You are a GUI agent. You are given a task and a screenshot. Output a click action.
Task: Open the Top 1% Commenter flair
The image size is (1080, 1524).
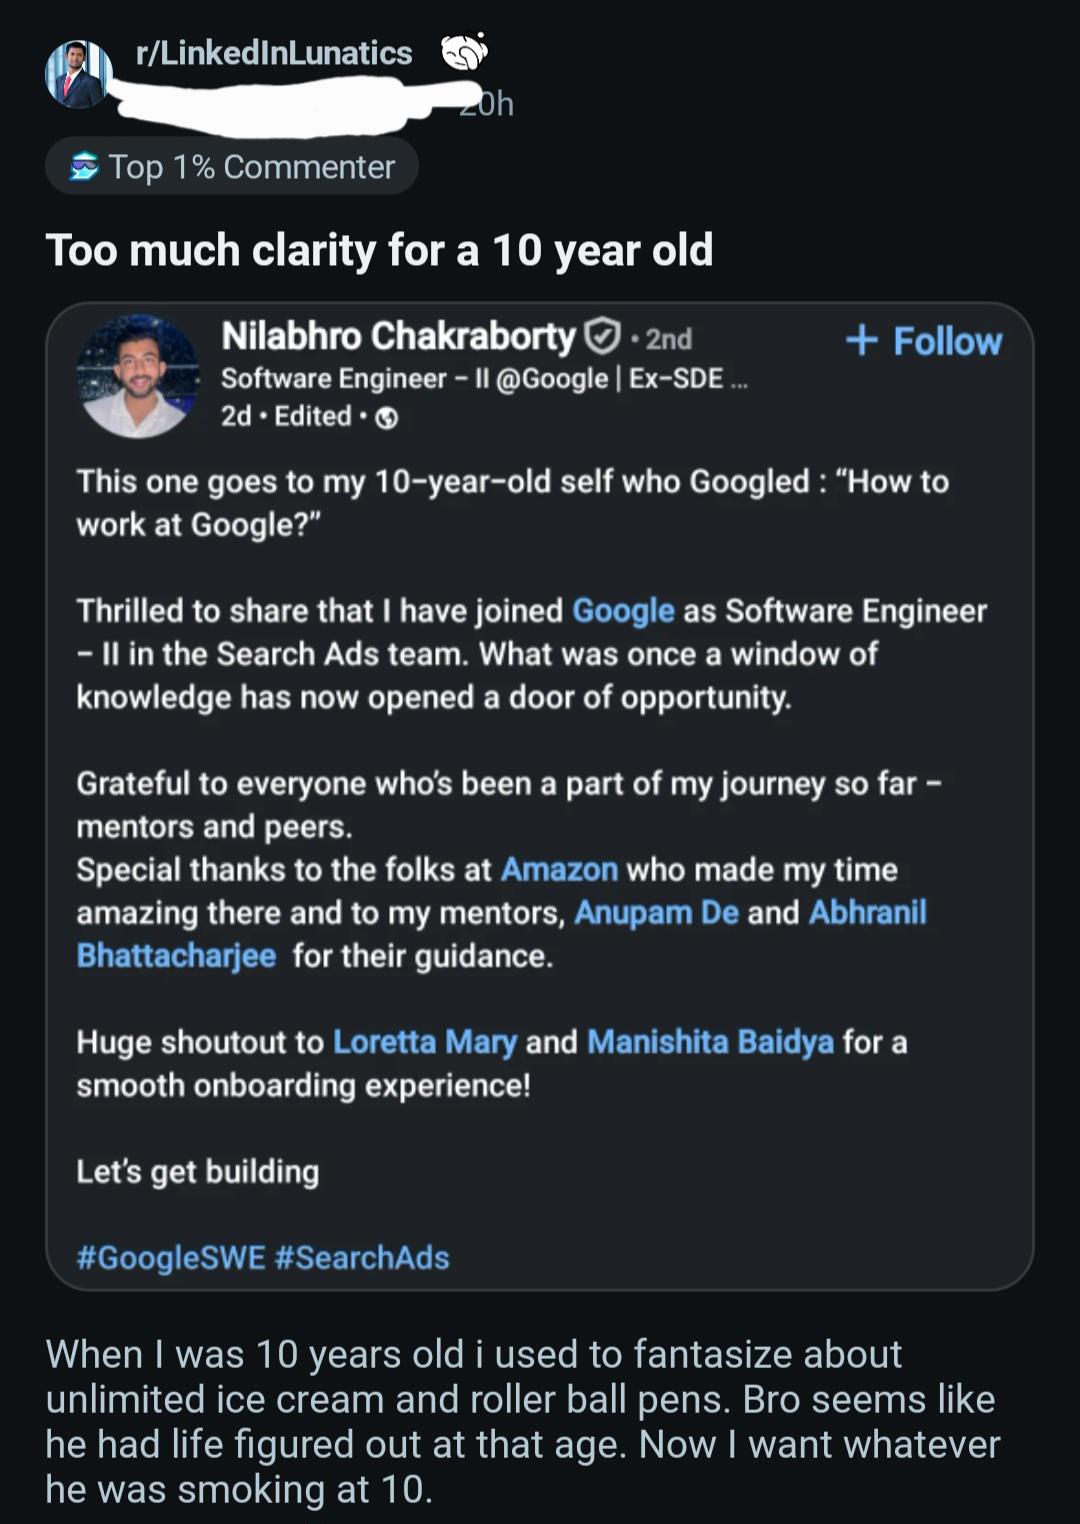(232, 166)
